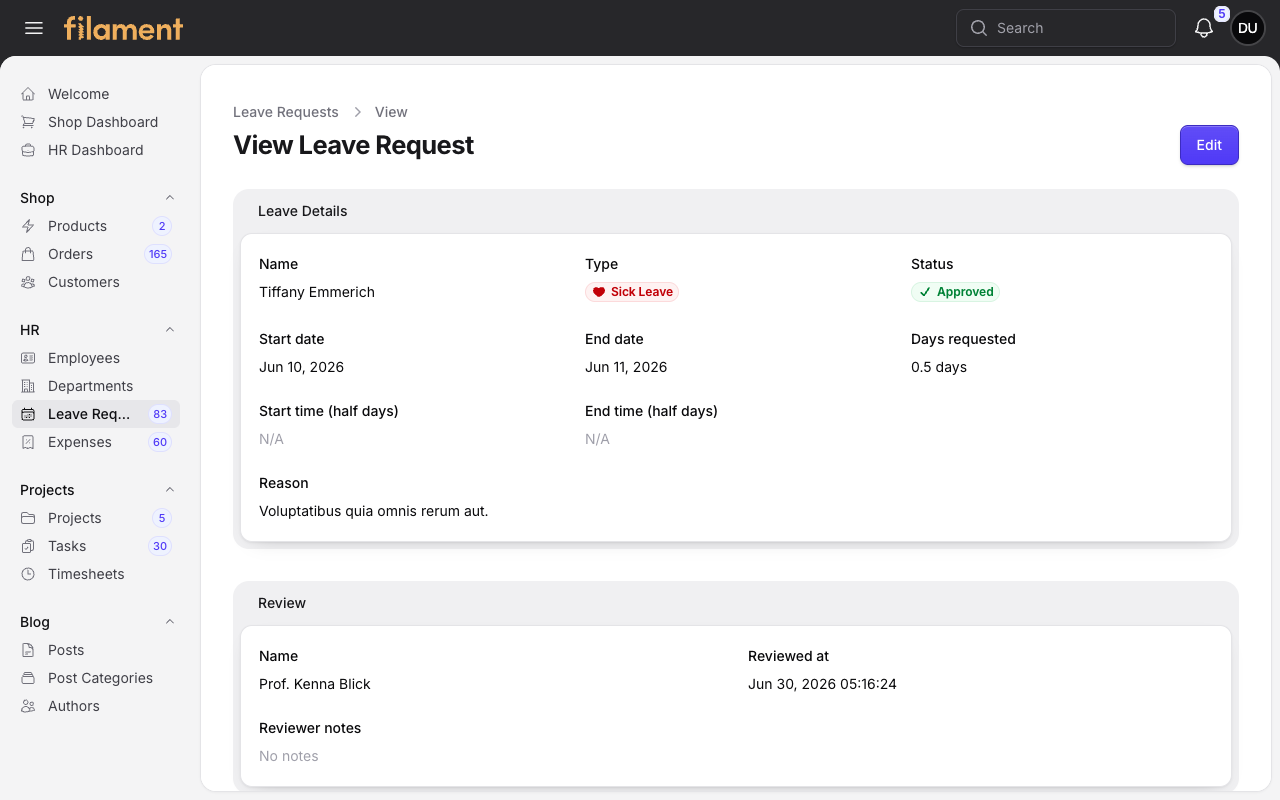Click the name Tiffany Emmerich
The height and width of the screenshot is (800, 1280).
point(317,292)
